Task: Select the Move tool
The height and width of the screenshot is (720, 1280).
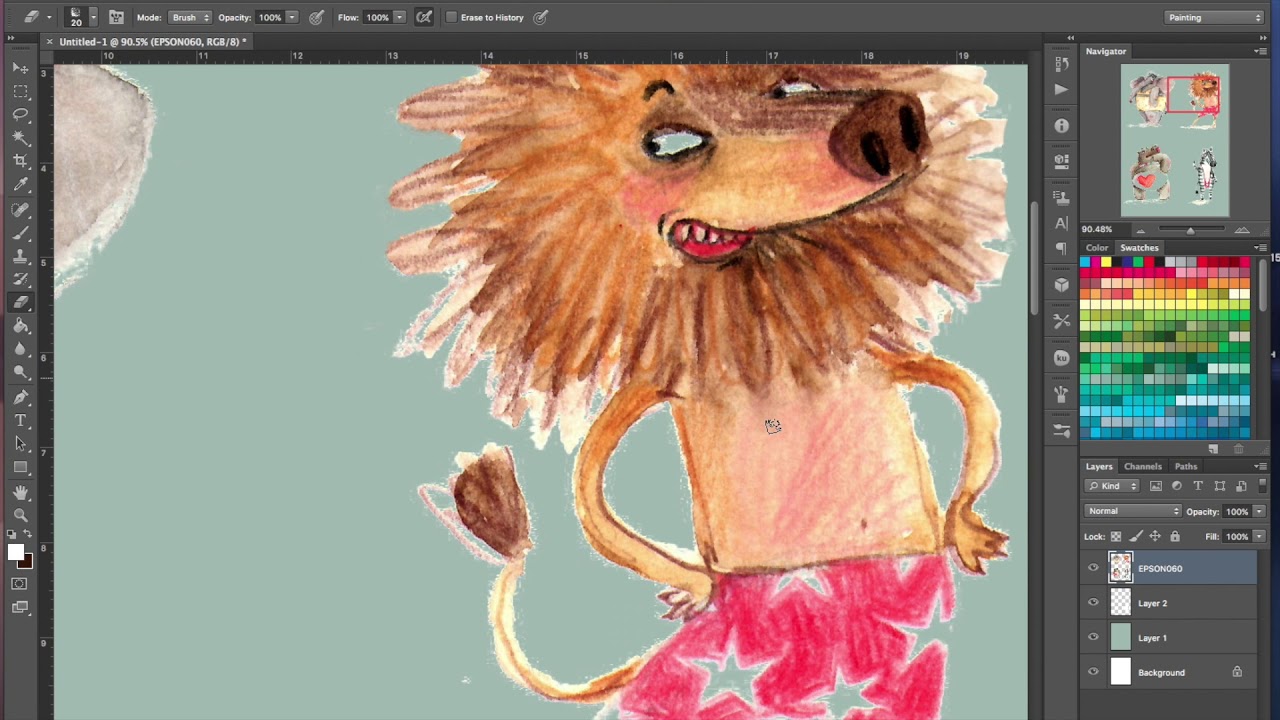Action: [x=20, y=67]
